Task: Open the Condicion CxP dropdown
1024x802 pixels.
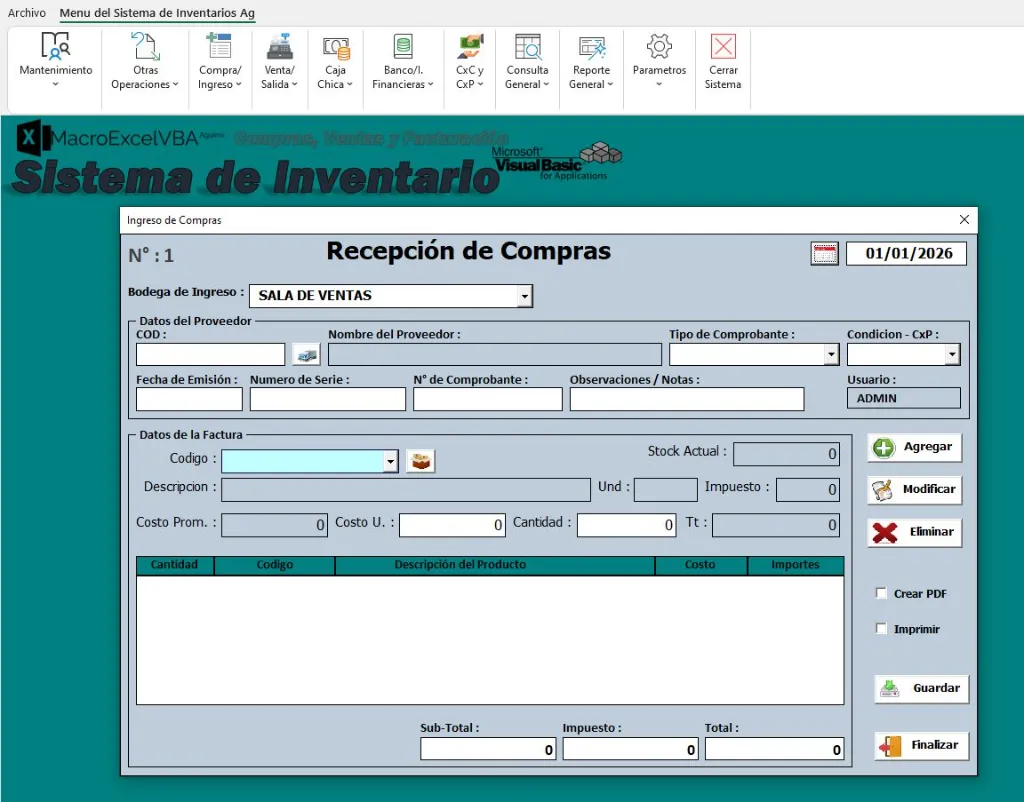Action: [951, 354]
